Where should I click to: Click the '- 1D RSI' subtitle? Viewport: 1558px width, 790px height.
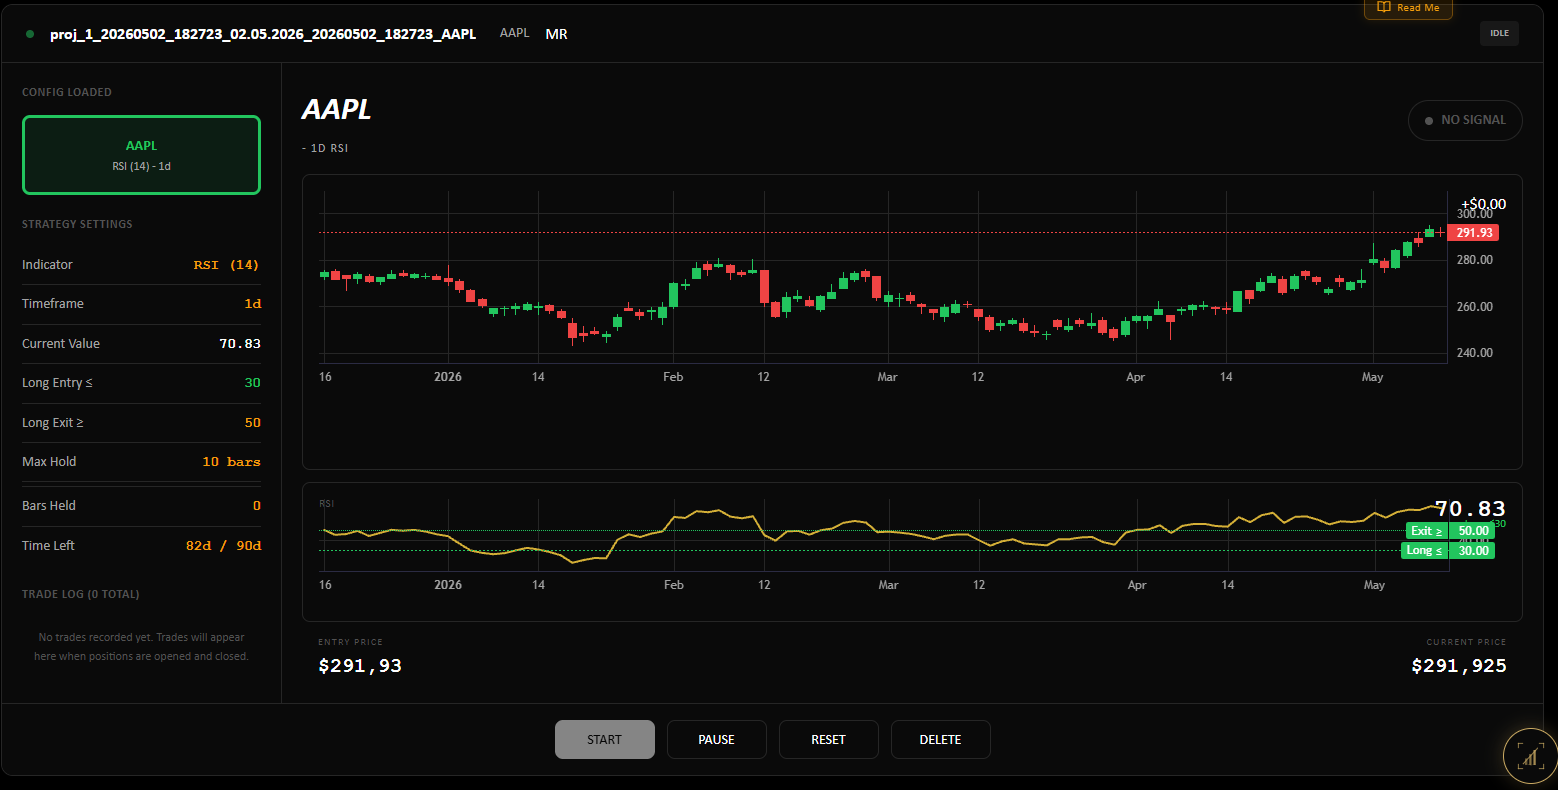point(325,148)
